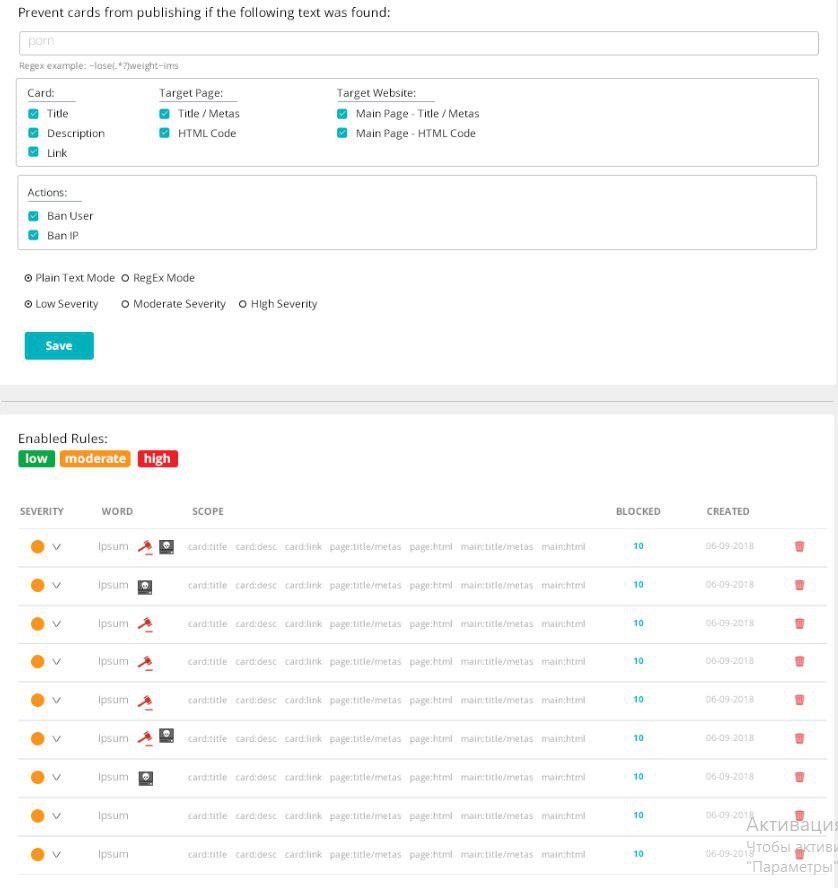Click the trash icon in the eighth rule row
The height and width of the screenshot is (888, 838).
click(799, 816)
